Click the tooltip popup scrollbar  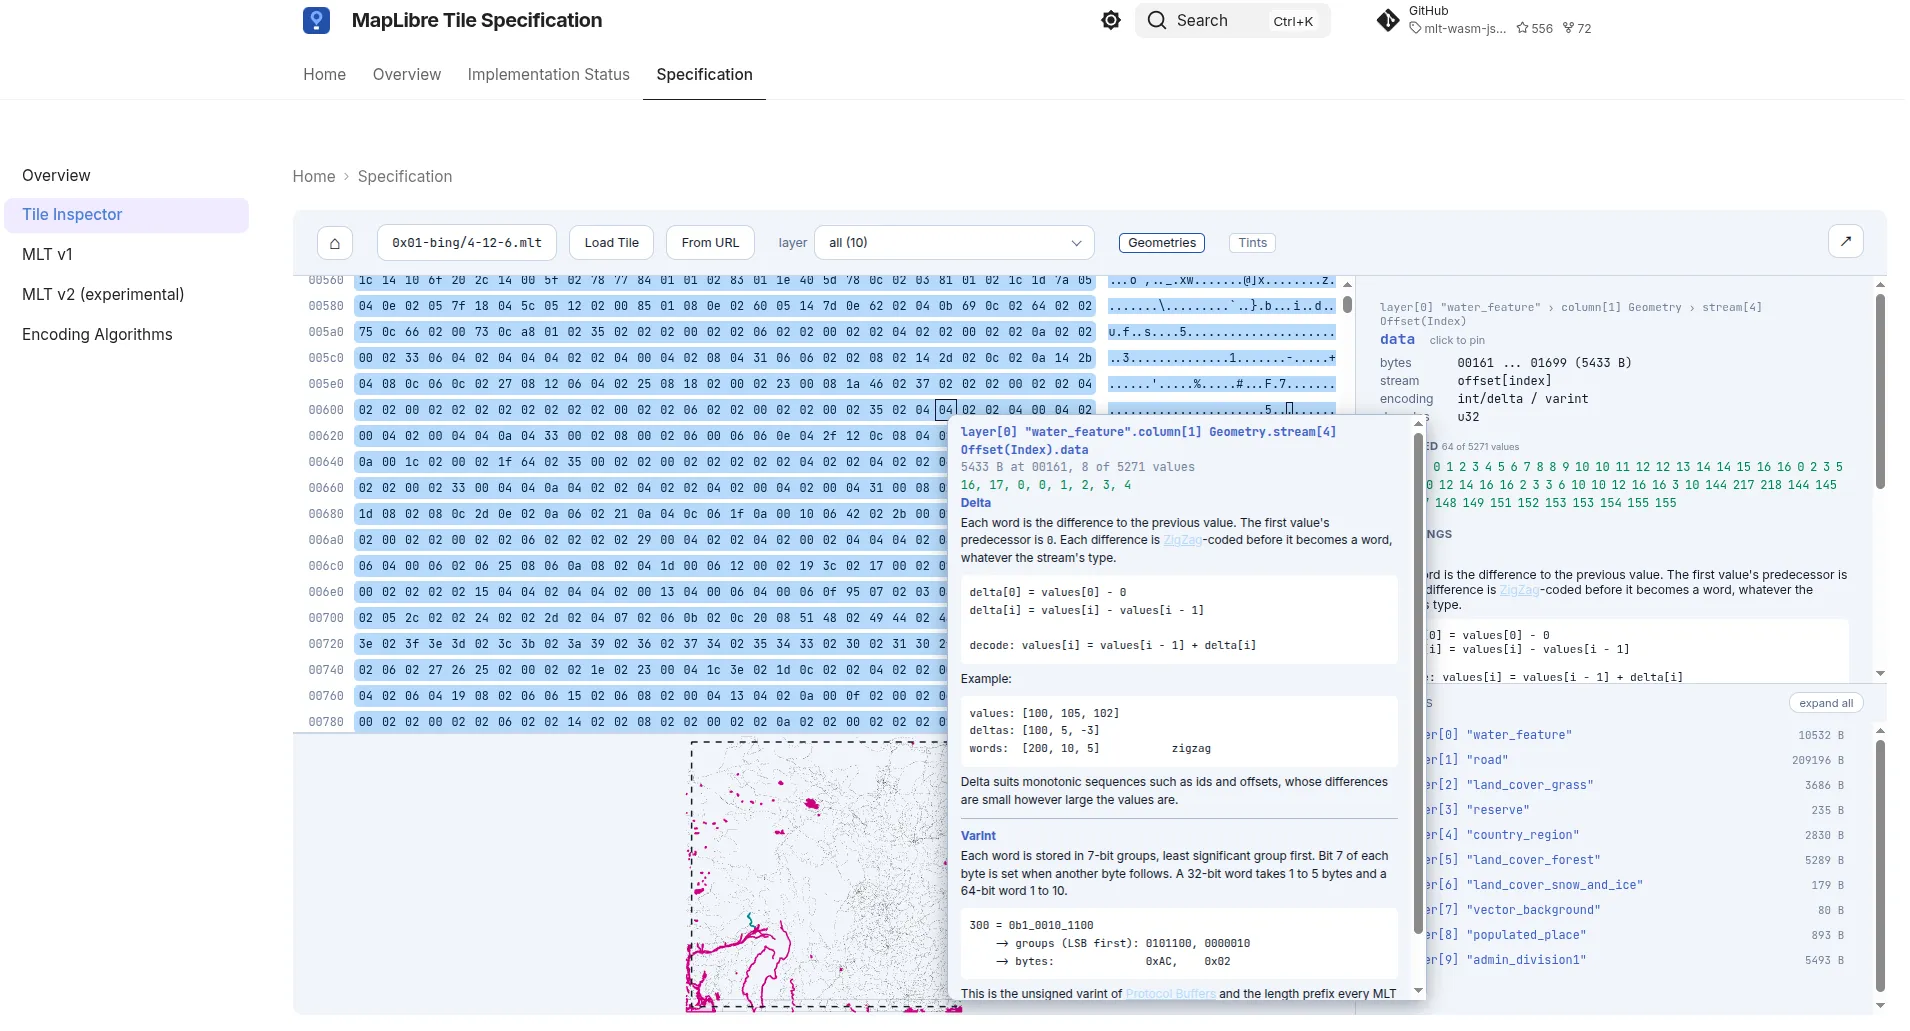pos(1418,683)
